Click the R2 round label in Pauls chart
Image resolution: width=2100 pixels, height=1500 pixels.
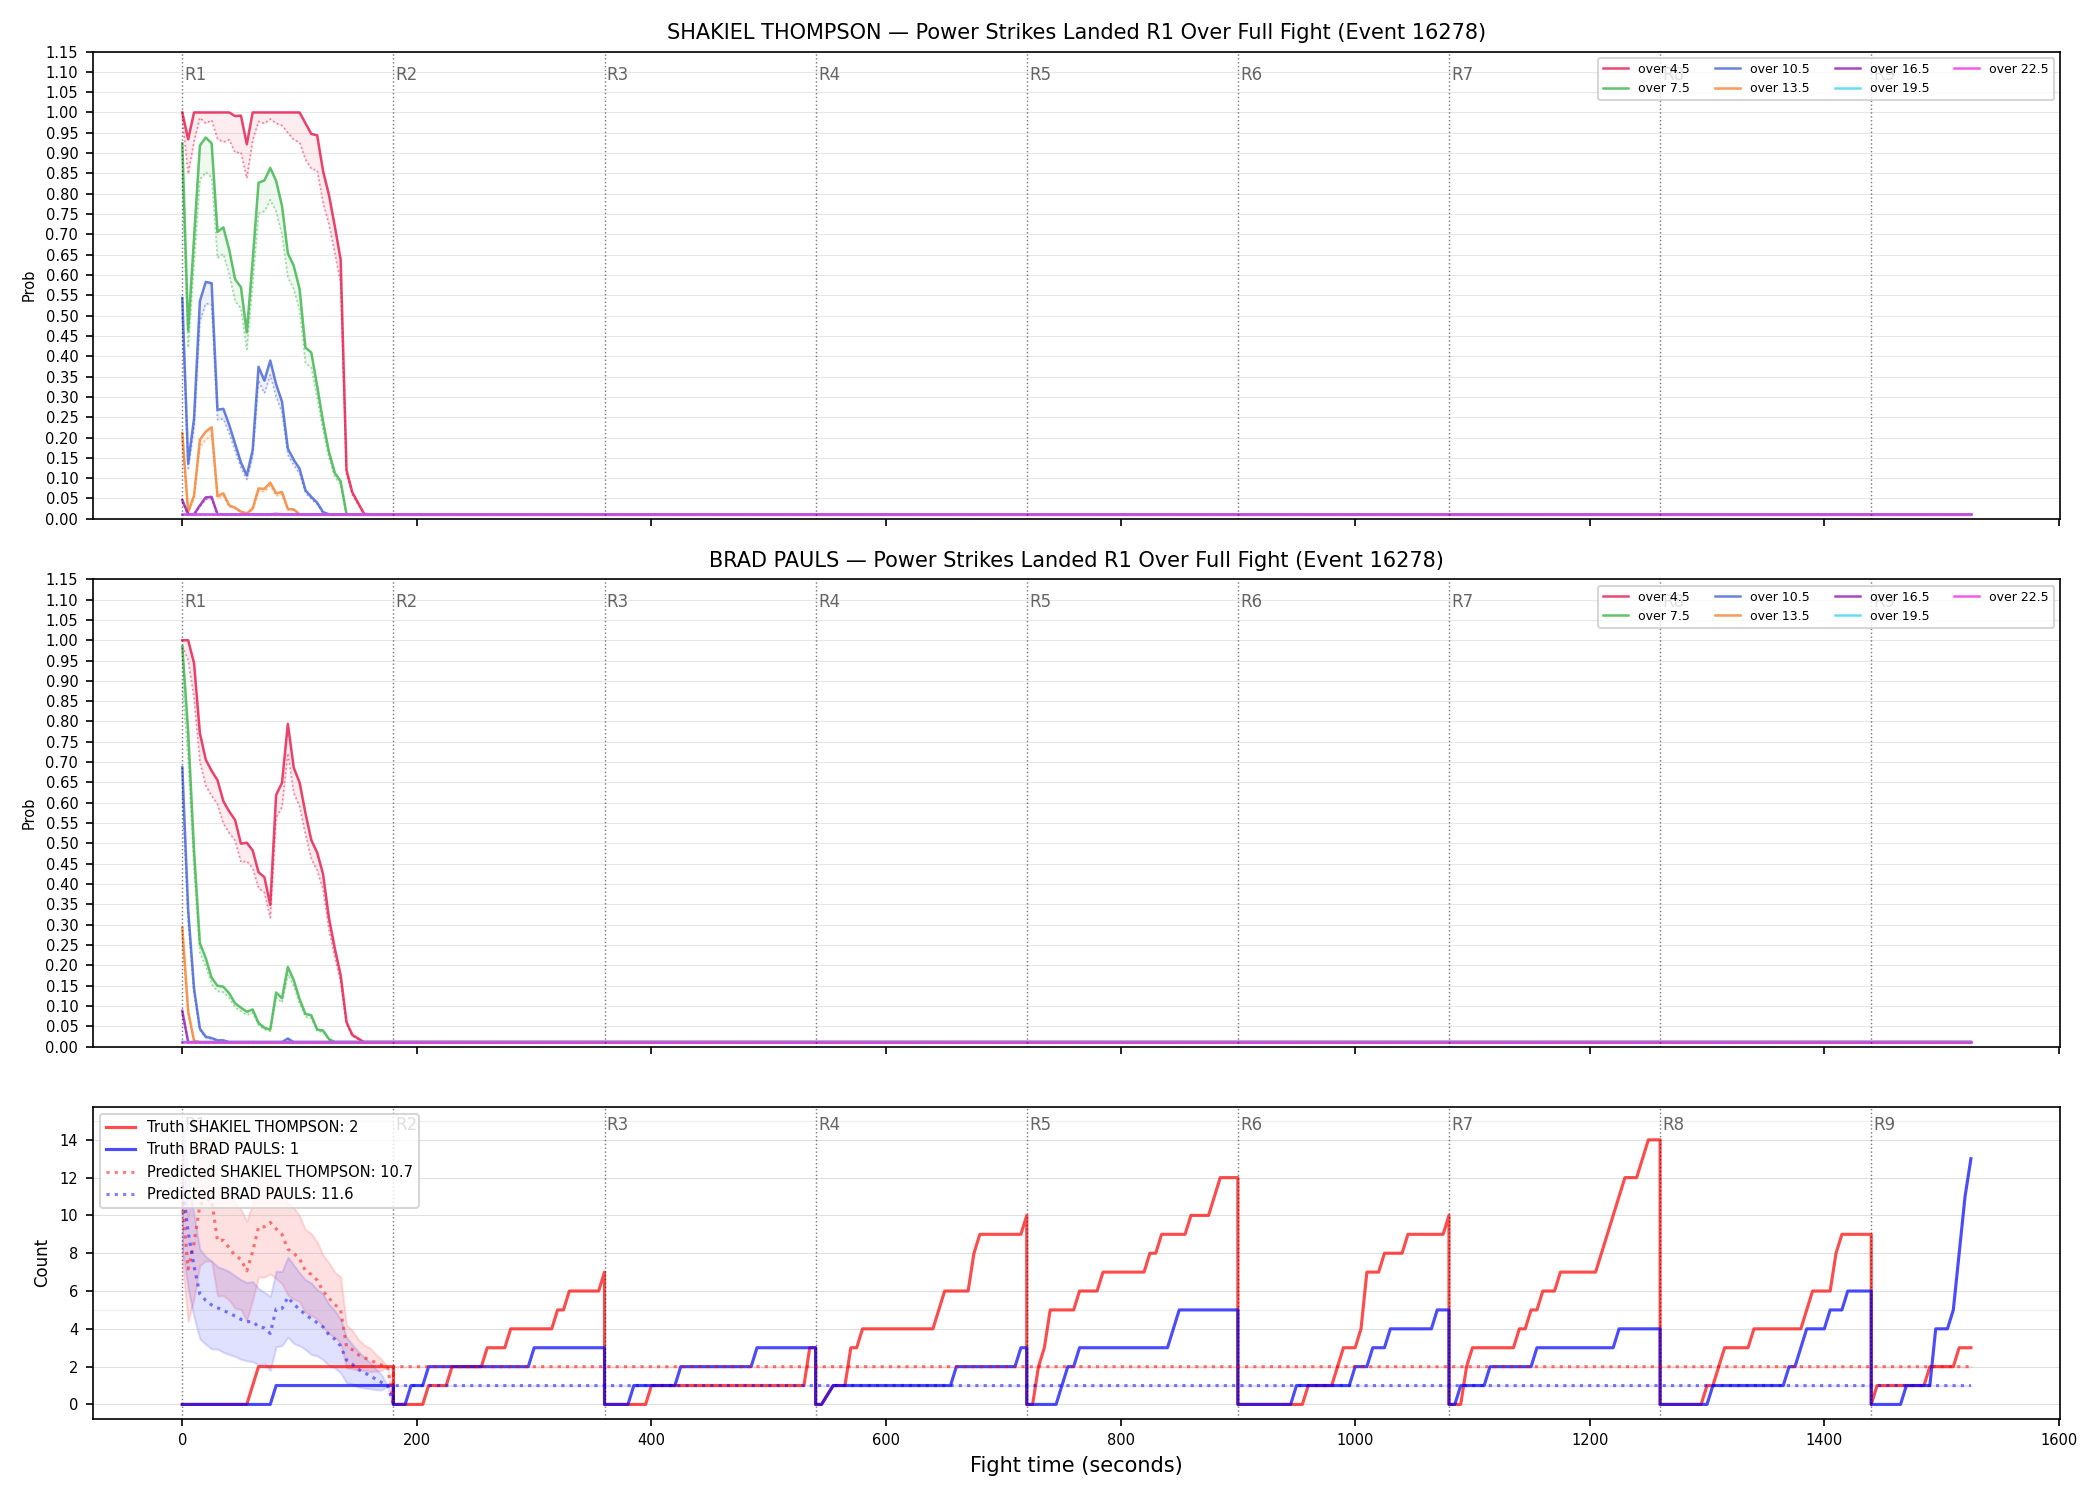pos(406,601)
